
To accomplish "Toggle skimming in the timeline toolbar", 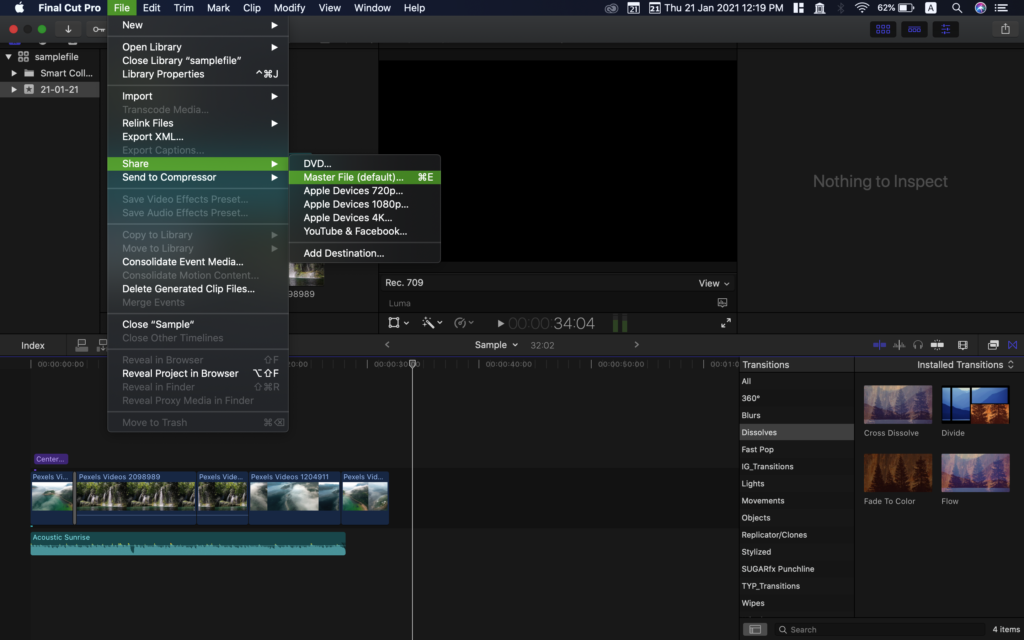I will 879,345.
